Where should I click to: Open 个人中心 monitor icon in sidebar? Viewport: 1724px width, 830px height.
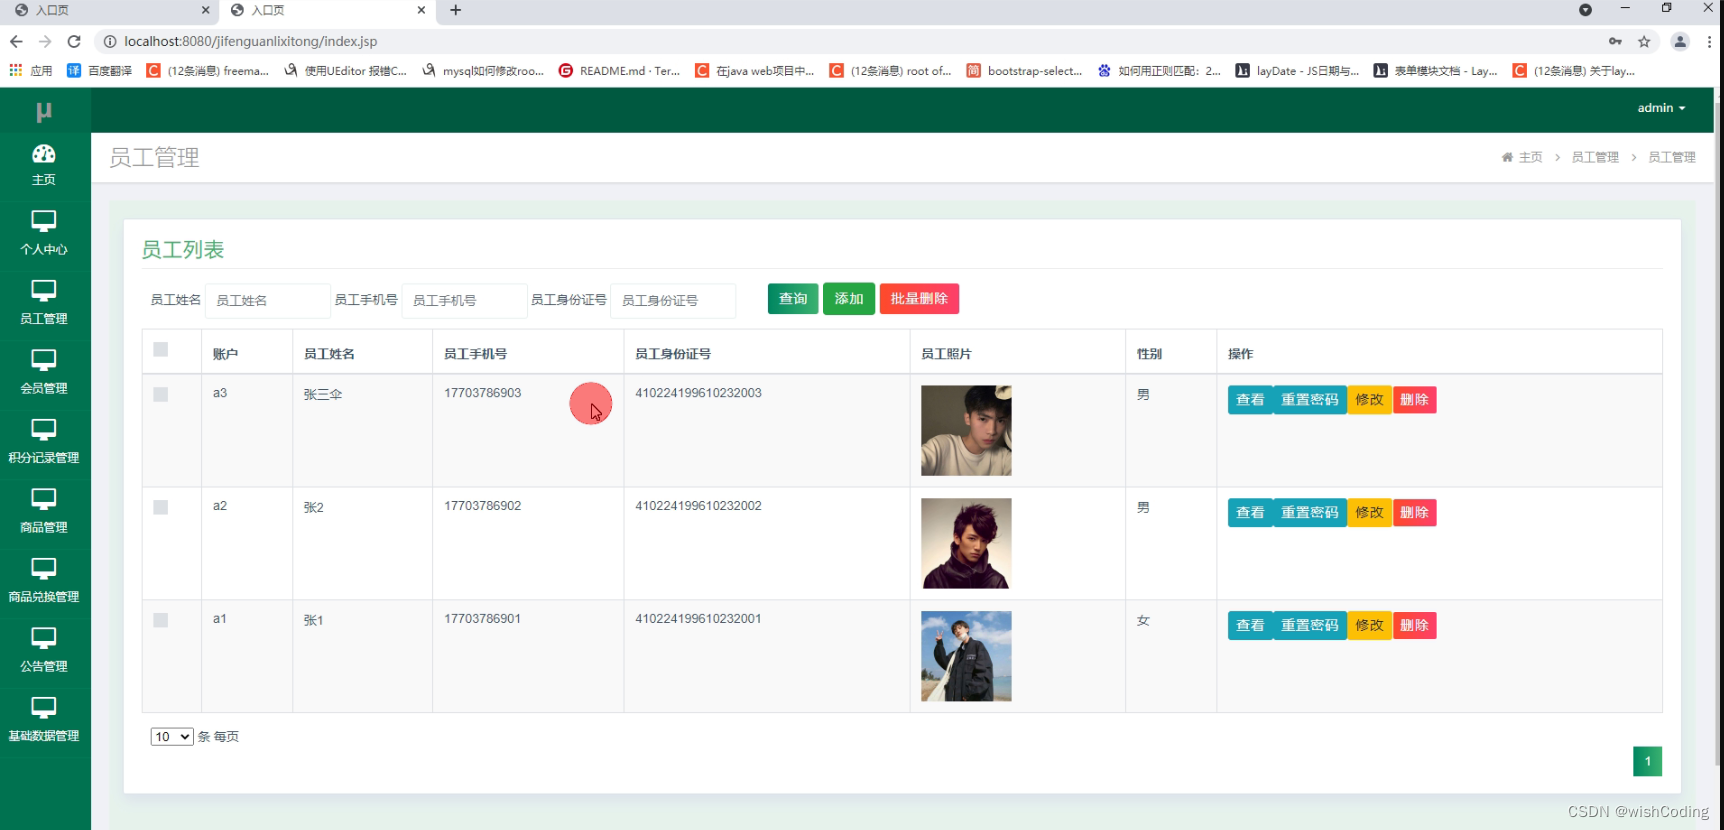pos(44,221)
